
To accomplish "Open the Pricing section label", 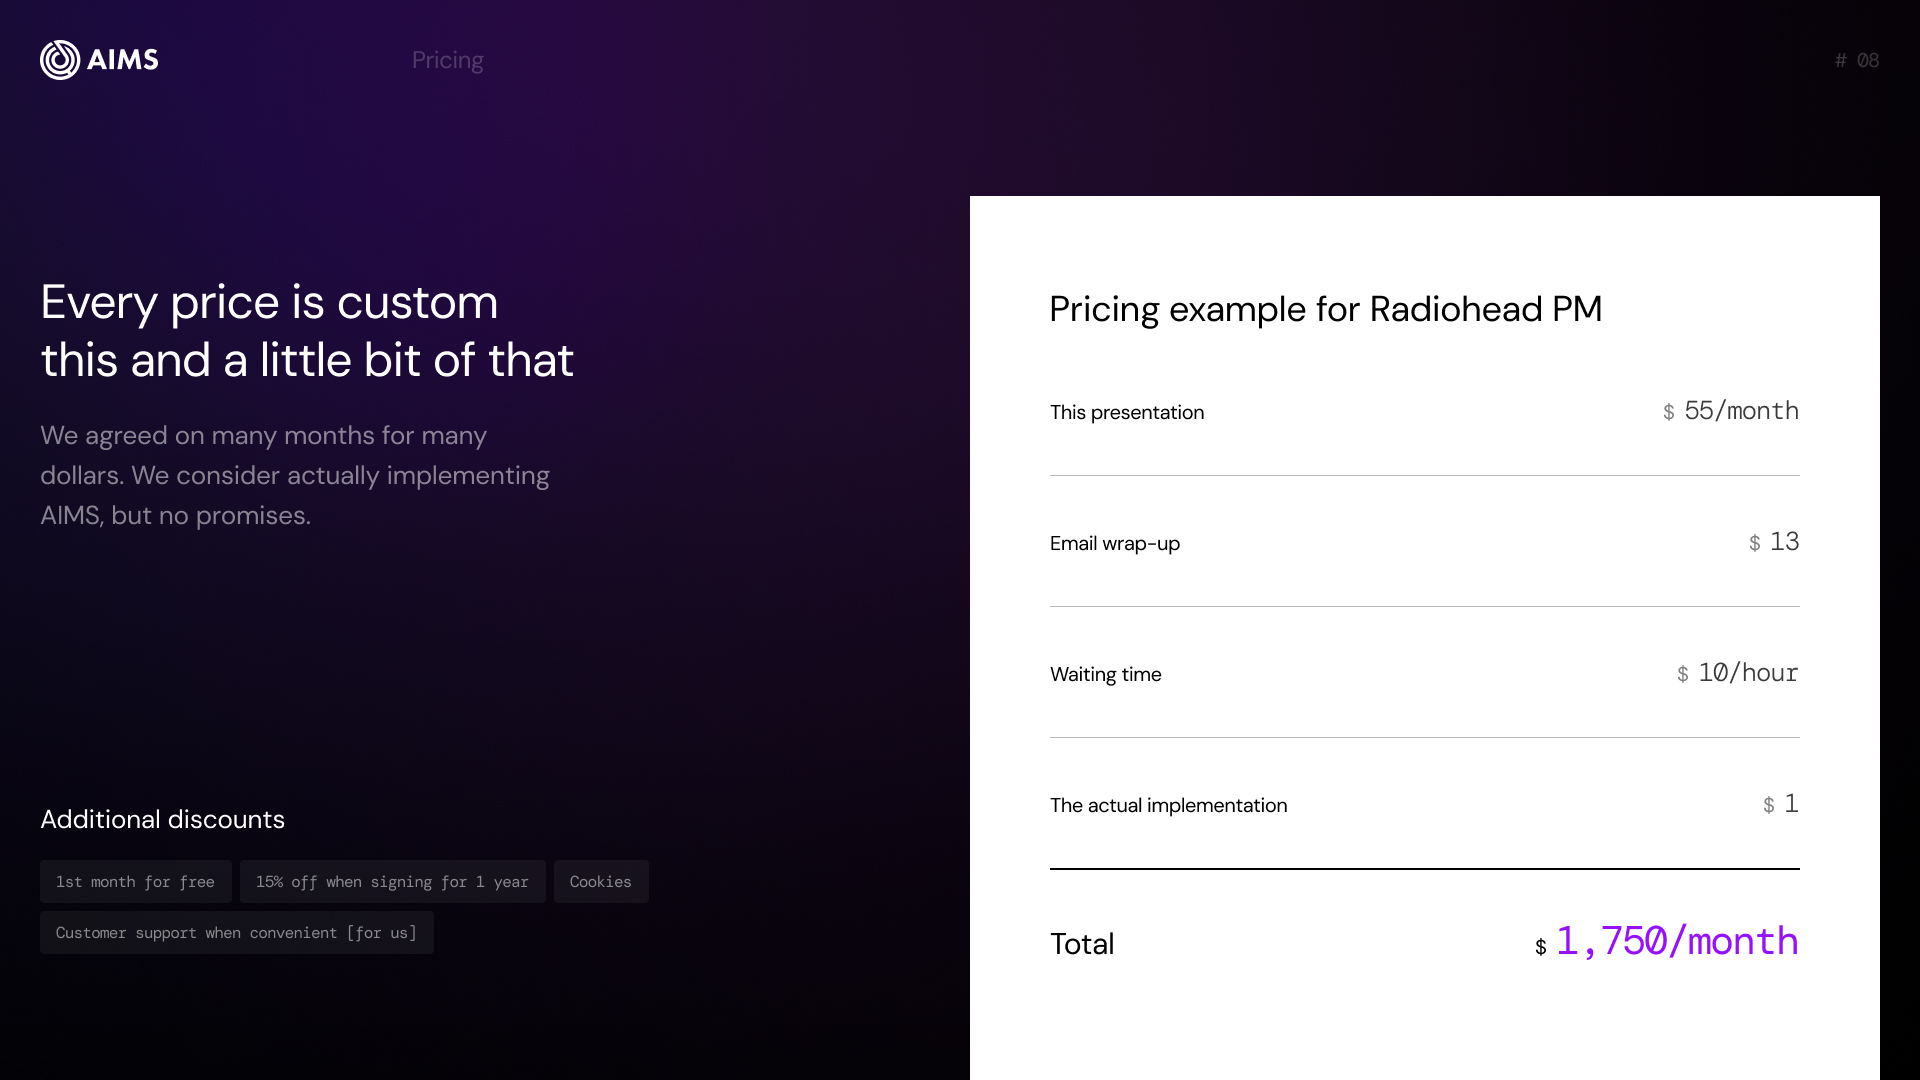I will tap(448, 60).
